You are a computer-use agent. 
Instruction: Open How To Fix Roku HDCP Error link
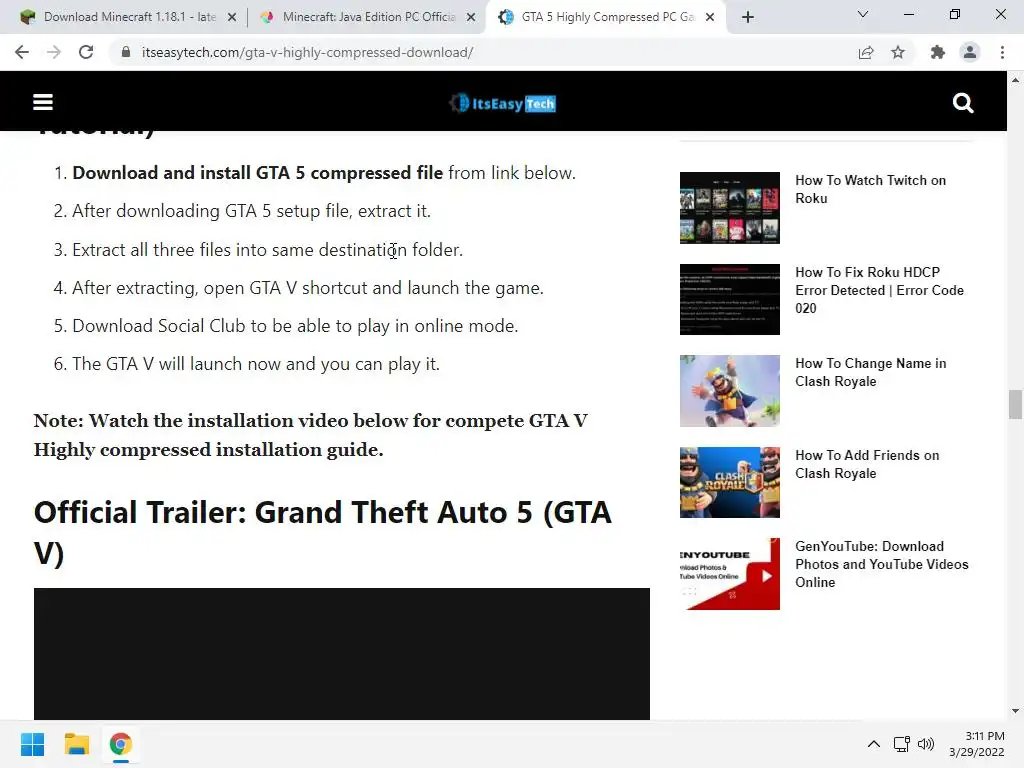pyautogui.click(x=879, y=290)
